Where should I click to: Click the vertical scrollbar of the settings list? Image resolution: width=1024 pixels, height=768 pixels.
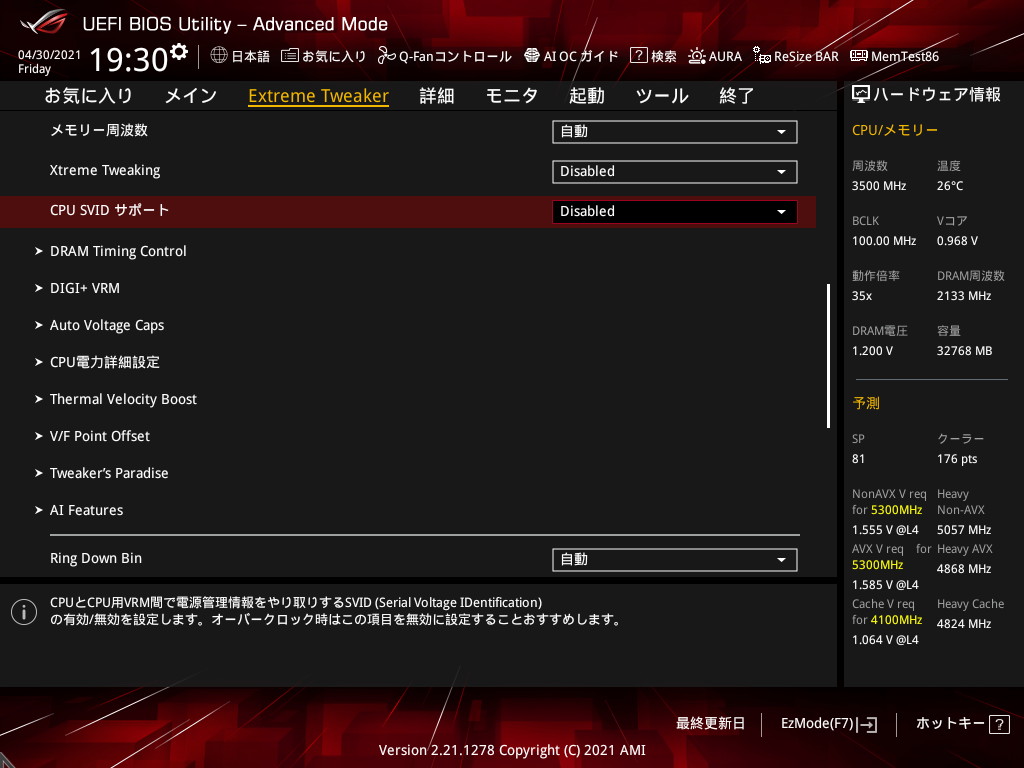pos(829,356)
